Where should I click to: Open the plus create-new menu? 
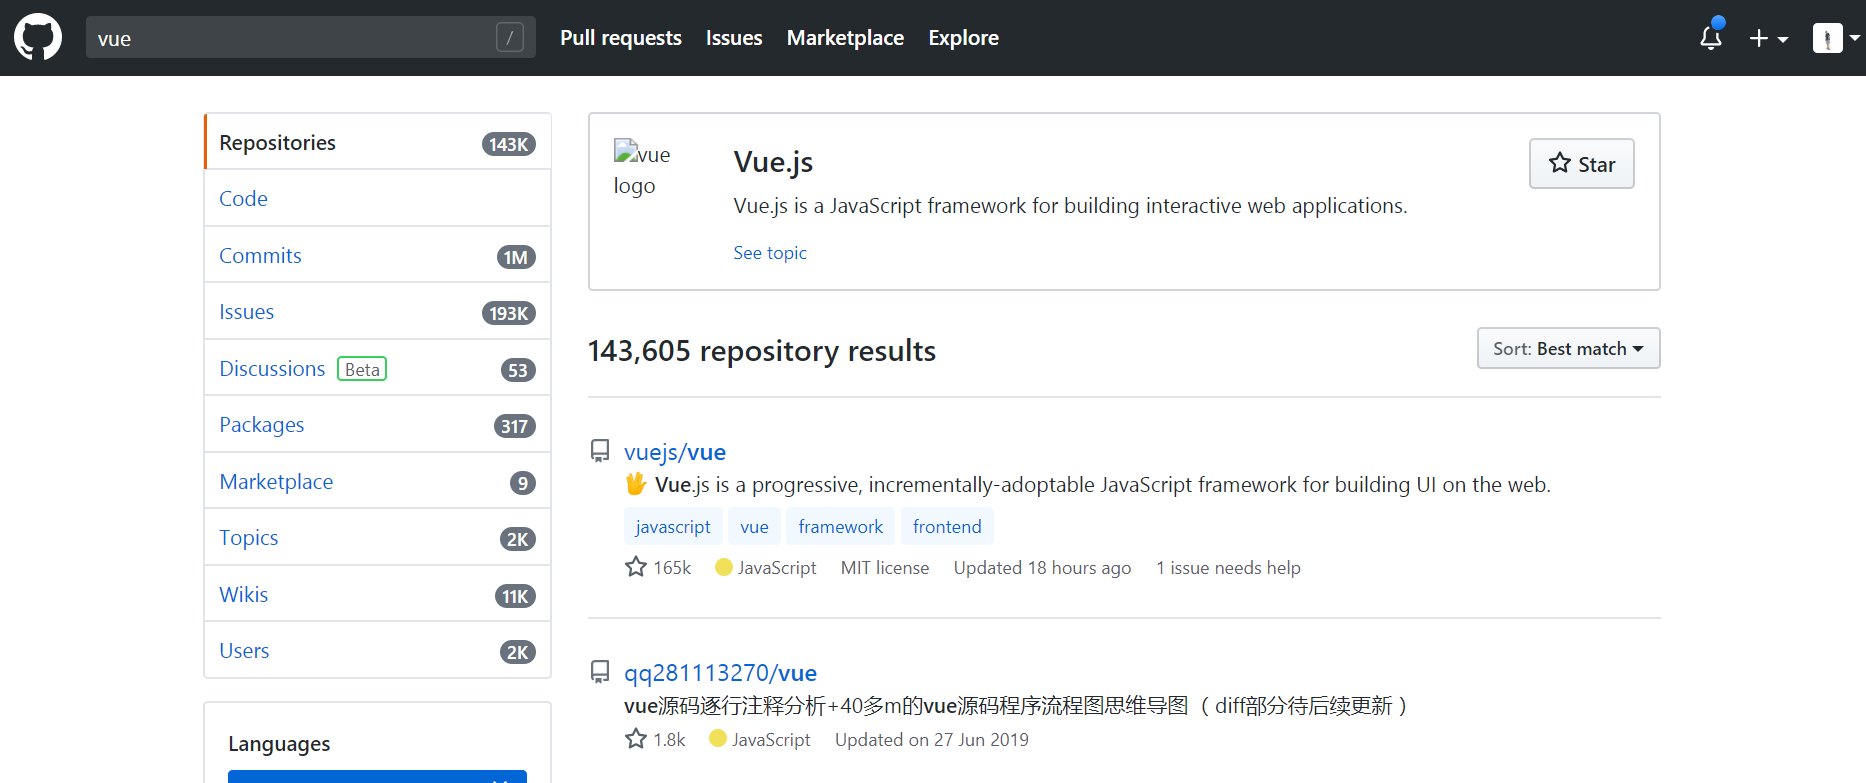[x=1768, y=38]
